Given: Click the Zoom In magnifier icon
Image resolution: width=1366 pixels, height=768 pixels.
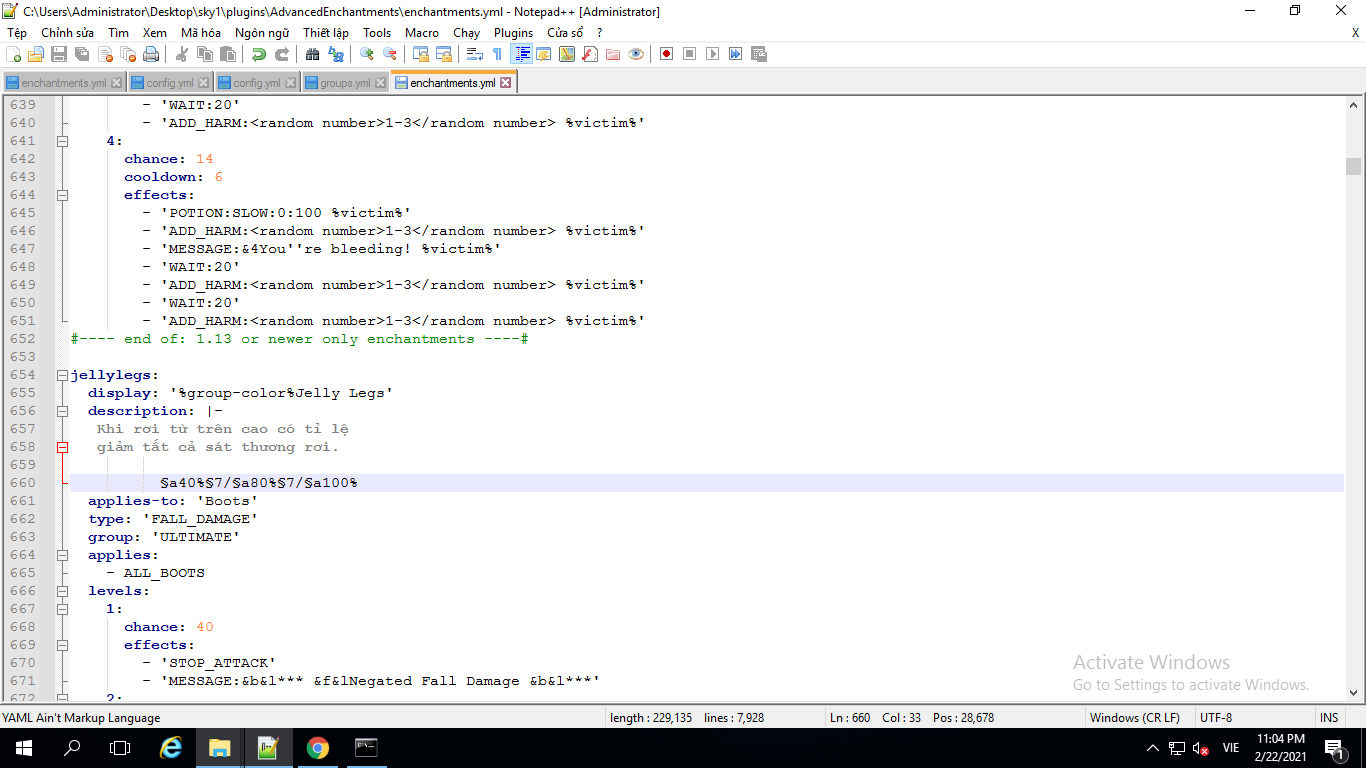Looking at the screenshot, I should pyautogui.click(x=367, y=54).
